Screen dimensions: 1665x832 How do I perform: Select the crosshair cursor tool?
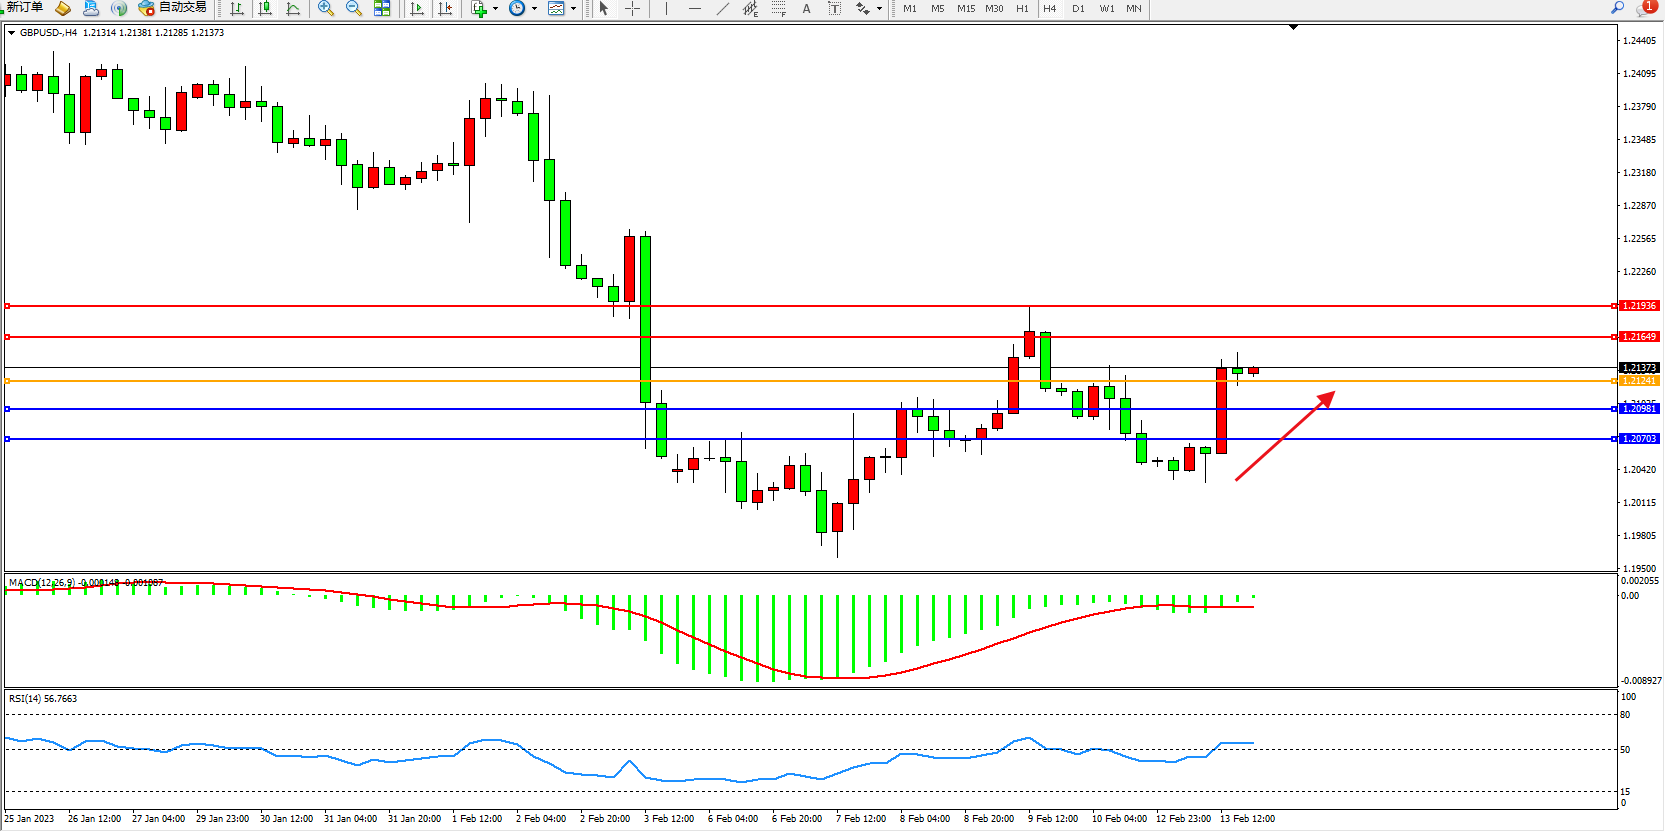(x=632, y=8)
